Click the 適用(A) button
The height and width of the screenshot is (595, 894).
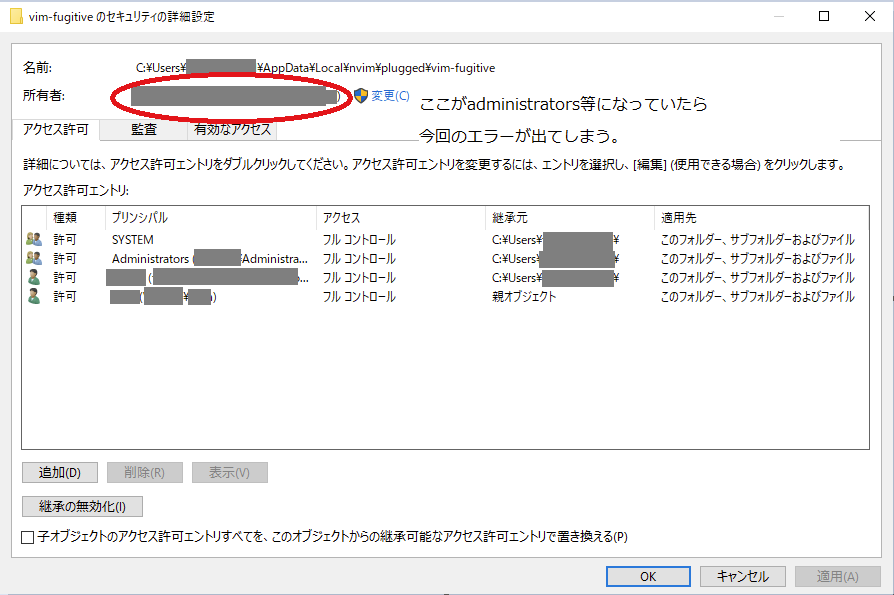(x=838, y=576)
